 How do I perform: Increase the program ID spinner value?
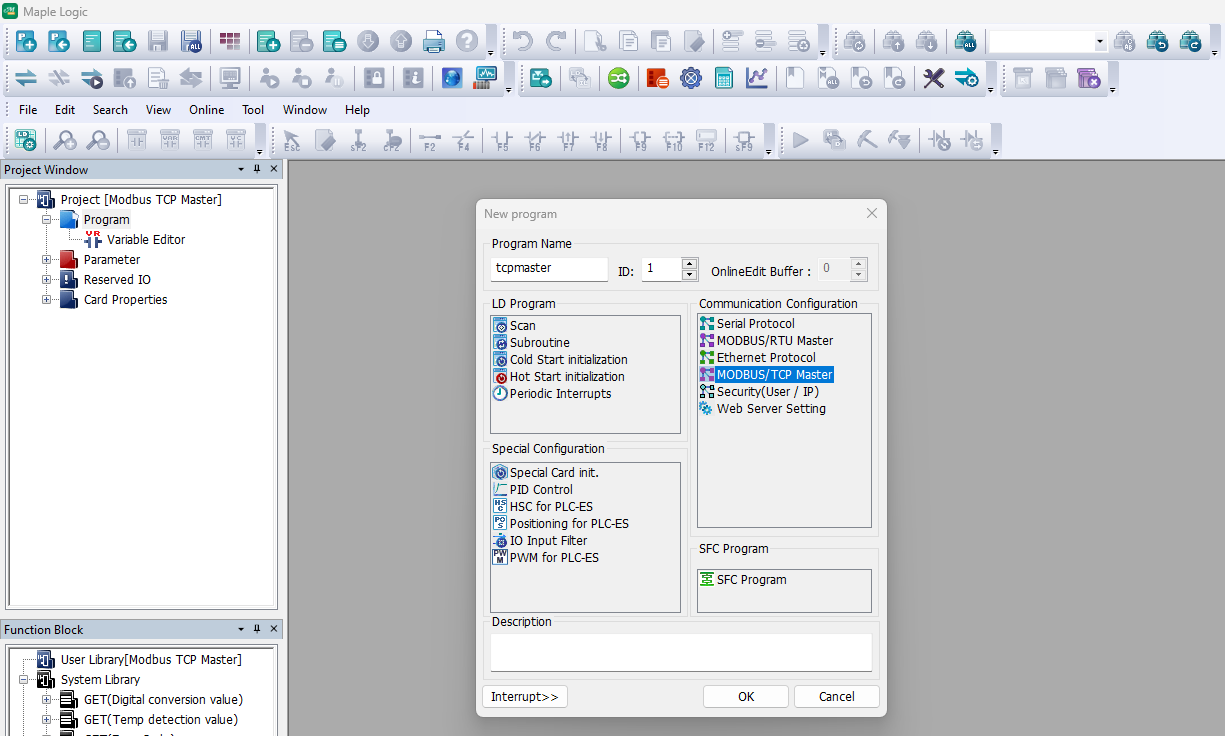tap(689, 263)
